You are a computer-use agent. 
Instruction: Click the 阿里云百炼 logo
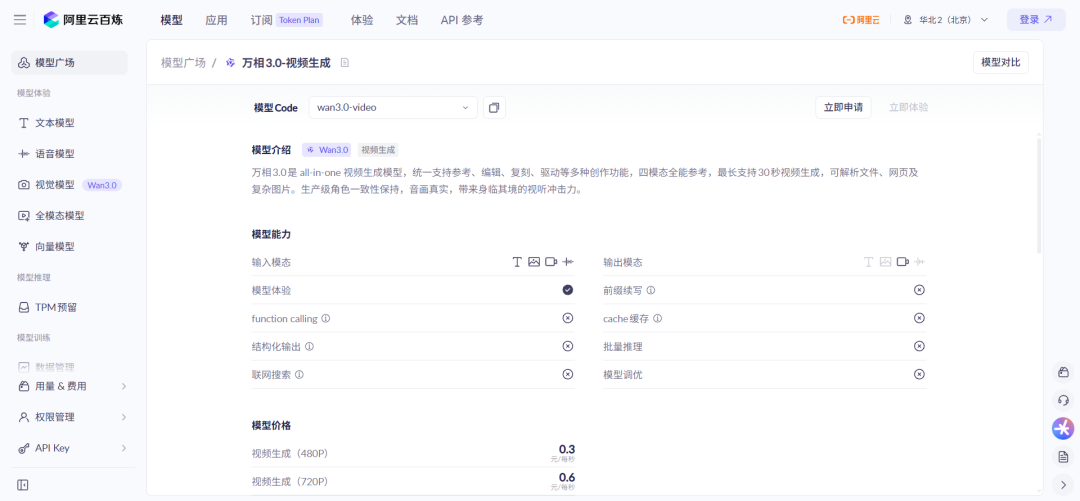(83, 20)
